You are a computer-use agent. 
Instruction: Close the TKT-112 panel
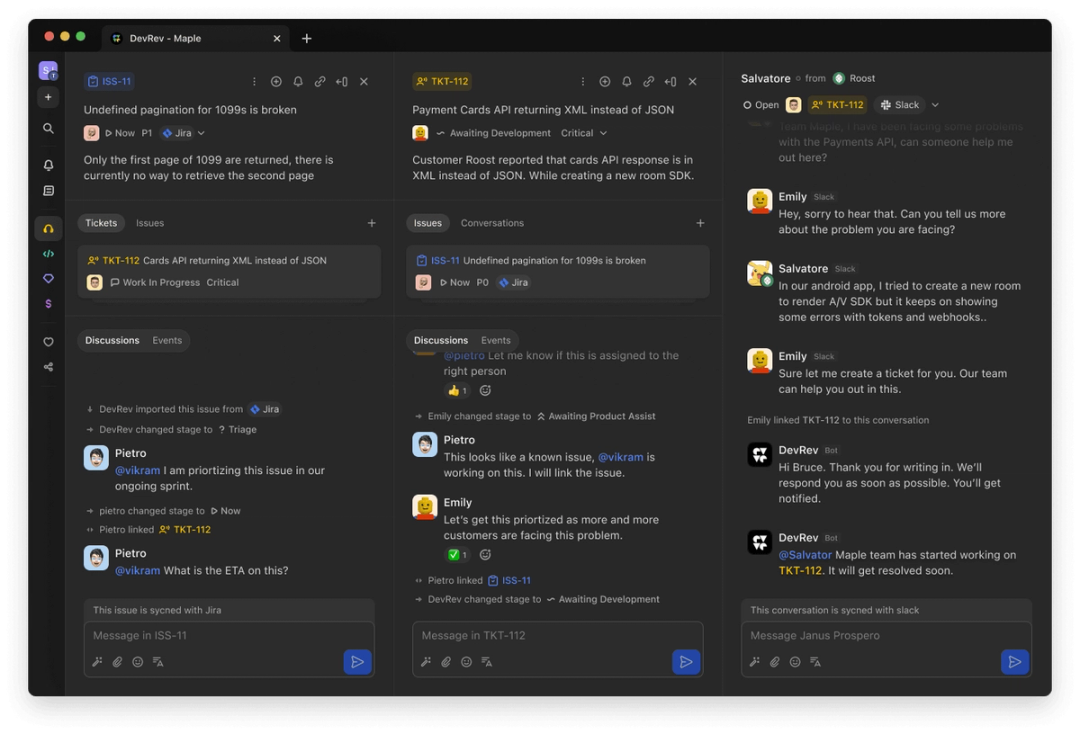point(693,81)
